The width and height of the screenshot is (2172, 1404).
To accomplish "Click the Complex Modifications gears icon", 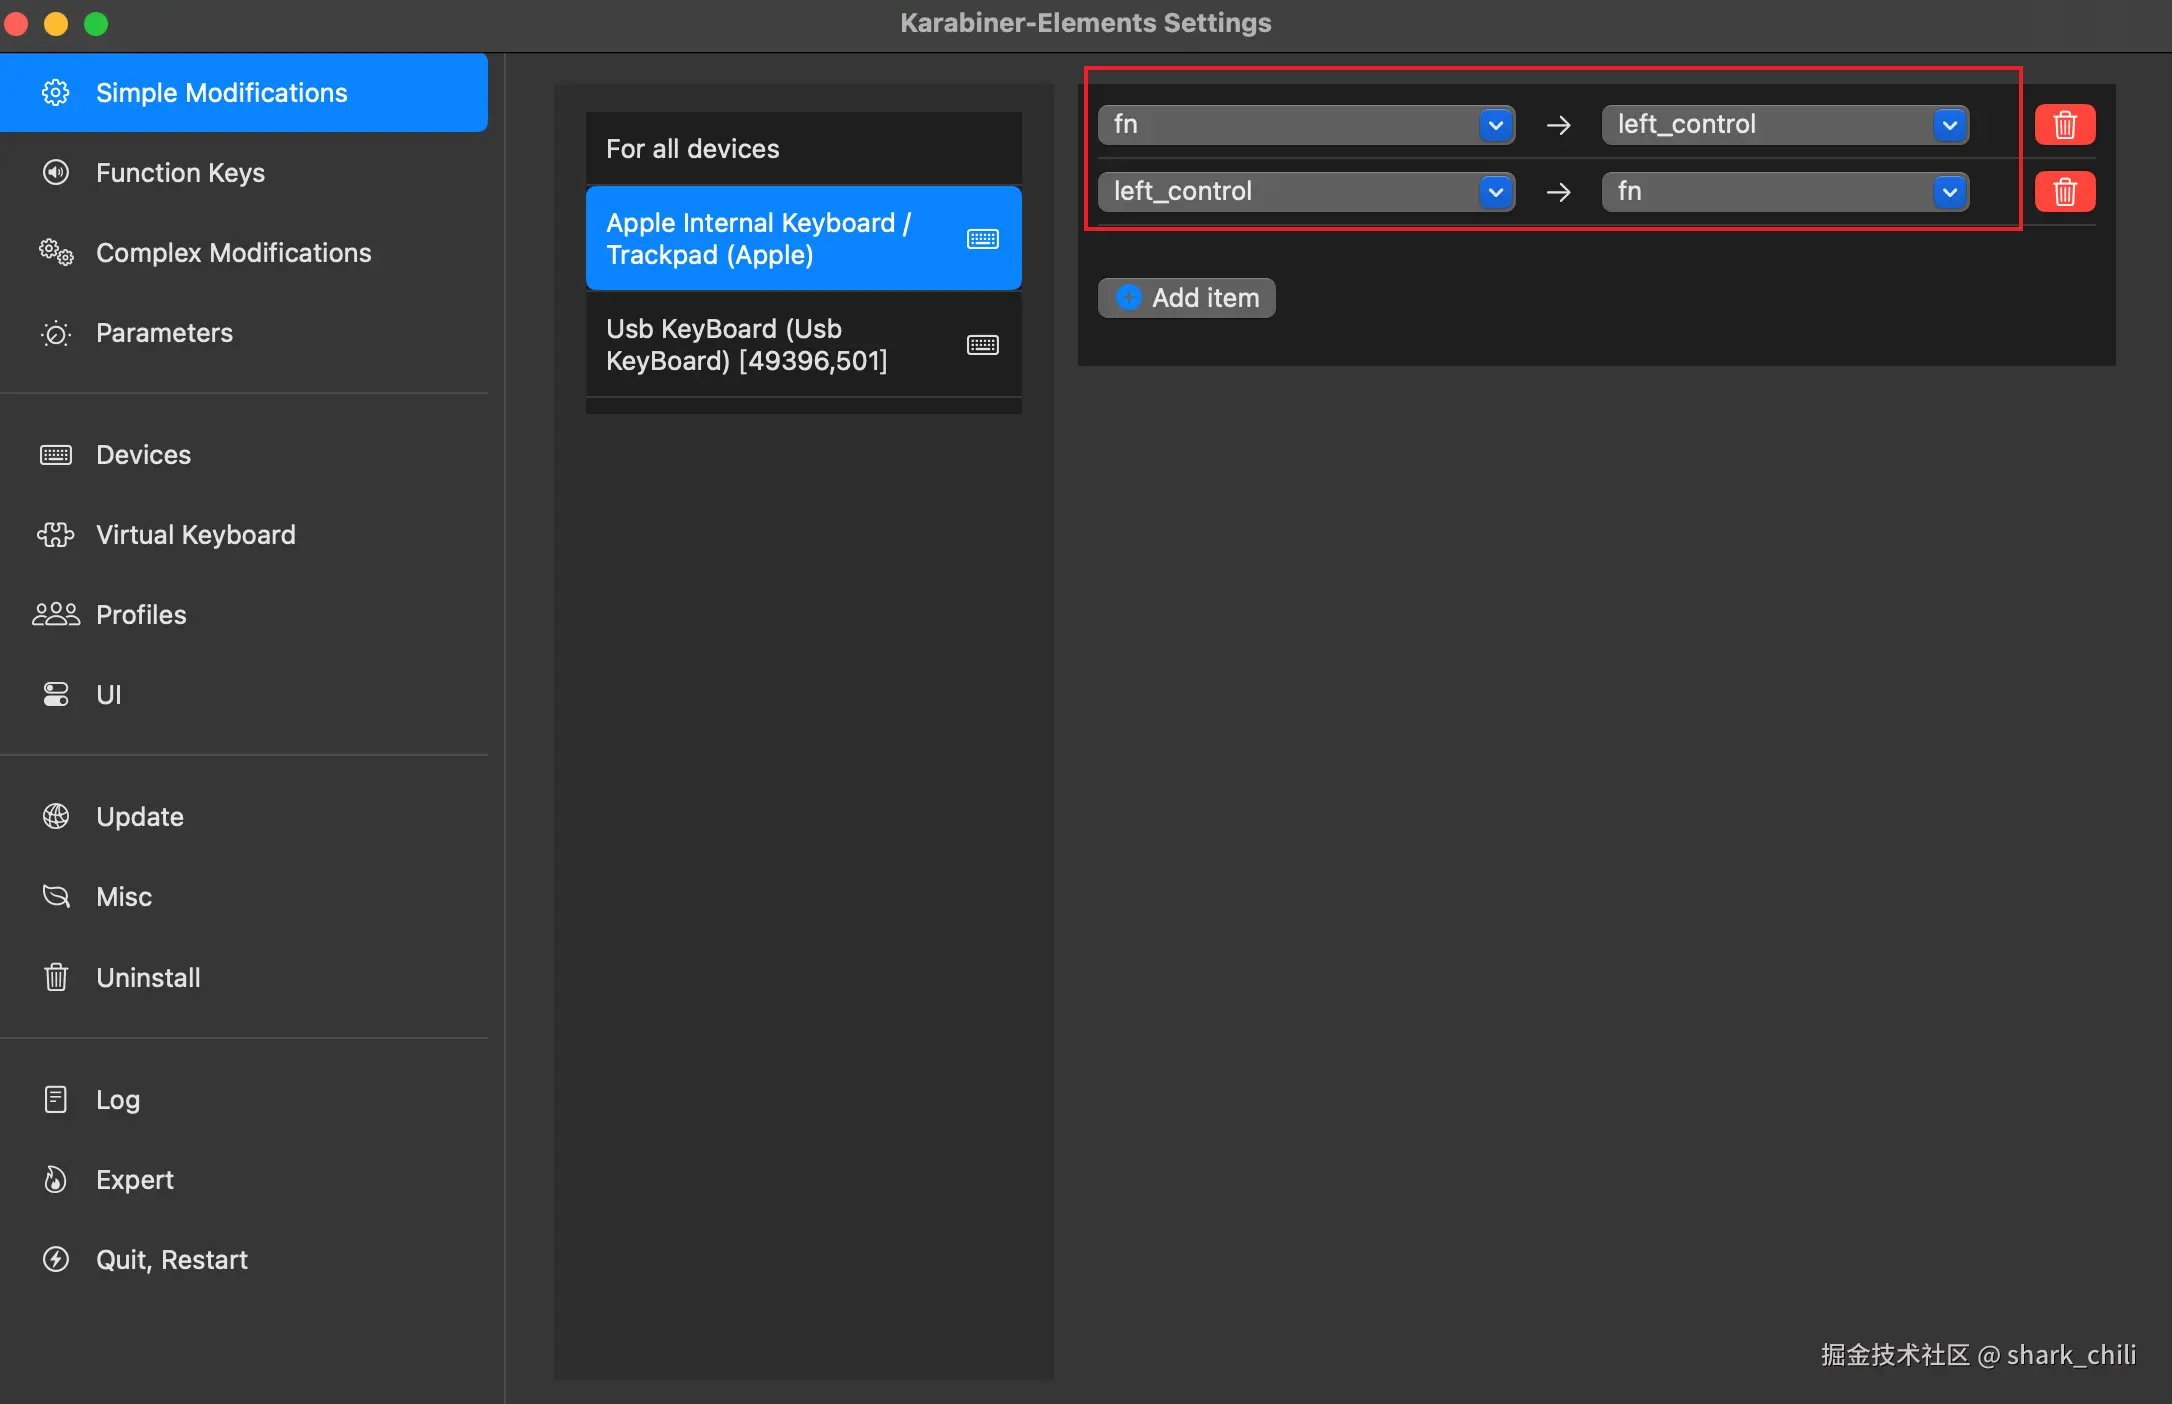I will [56, 252].
